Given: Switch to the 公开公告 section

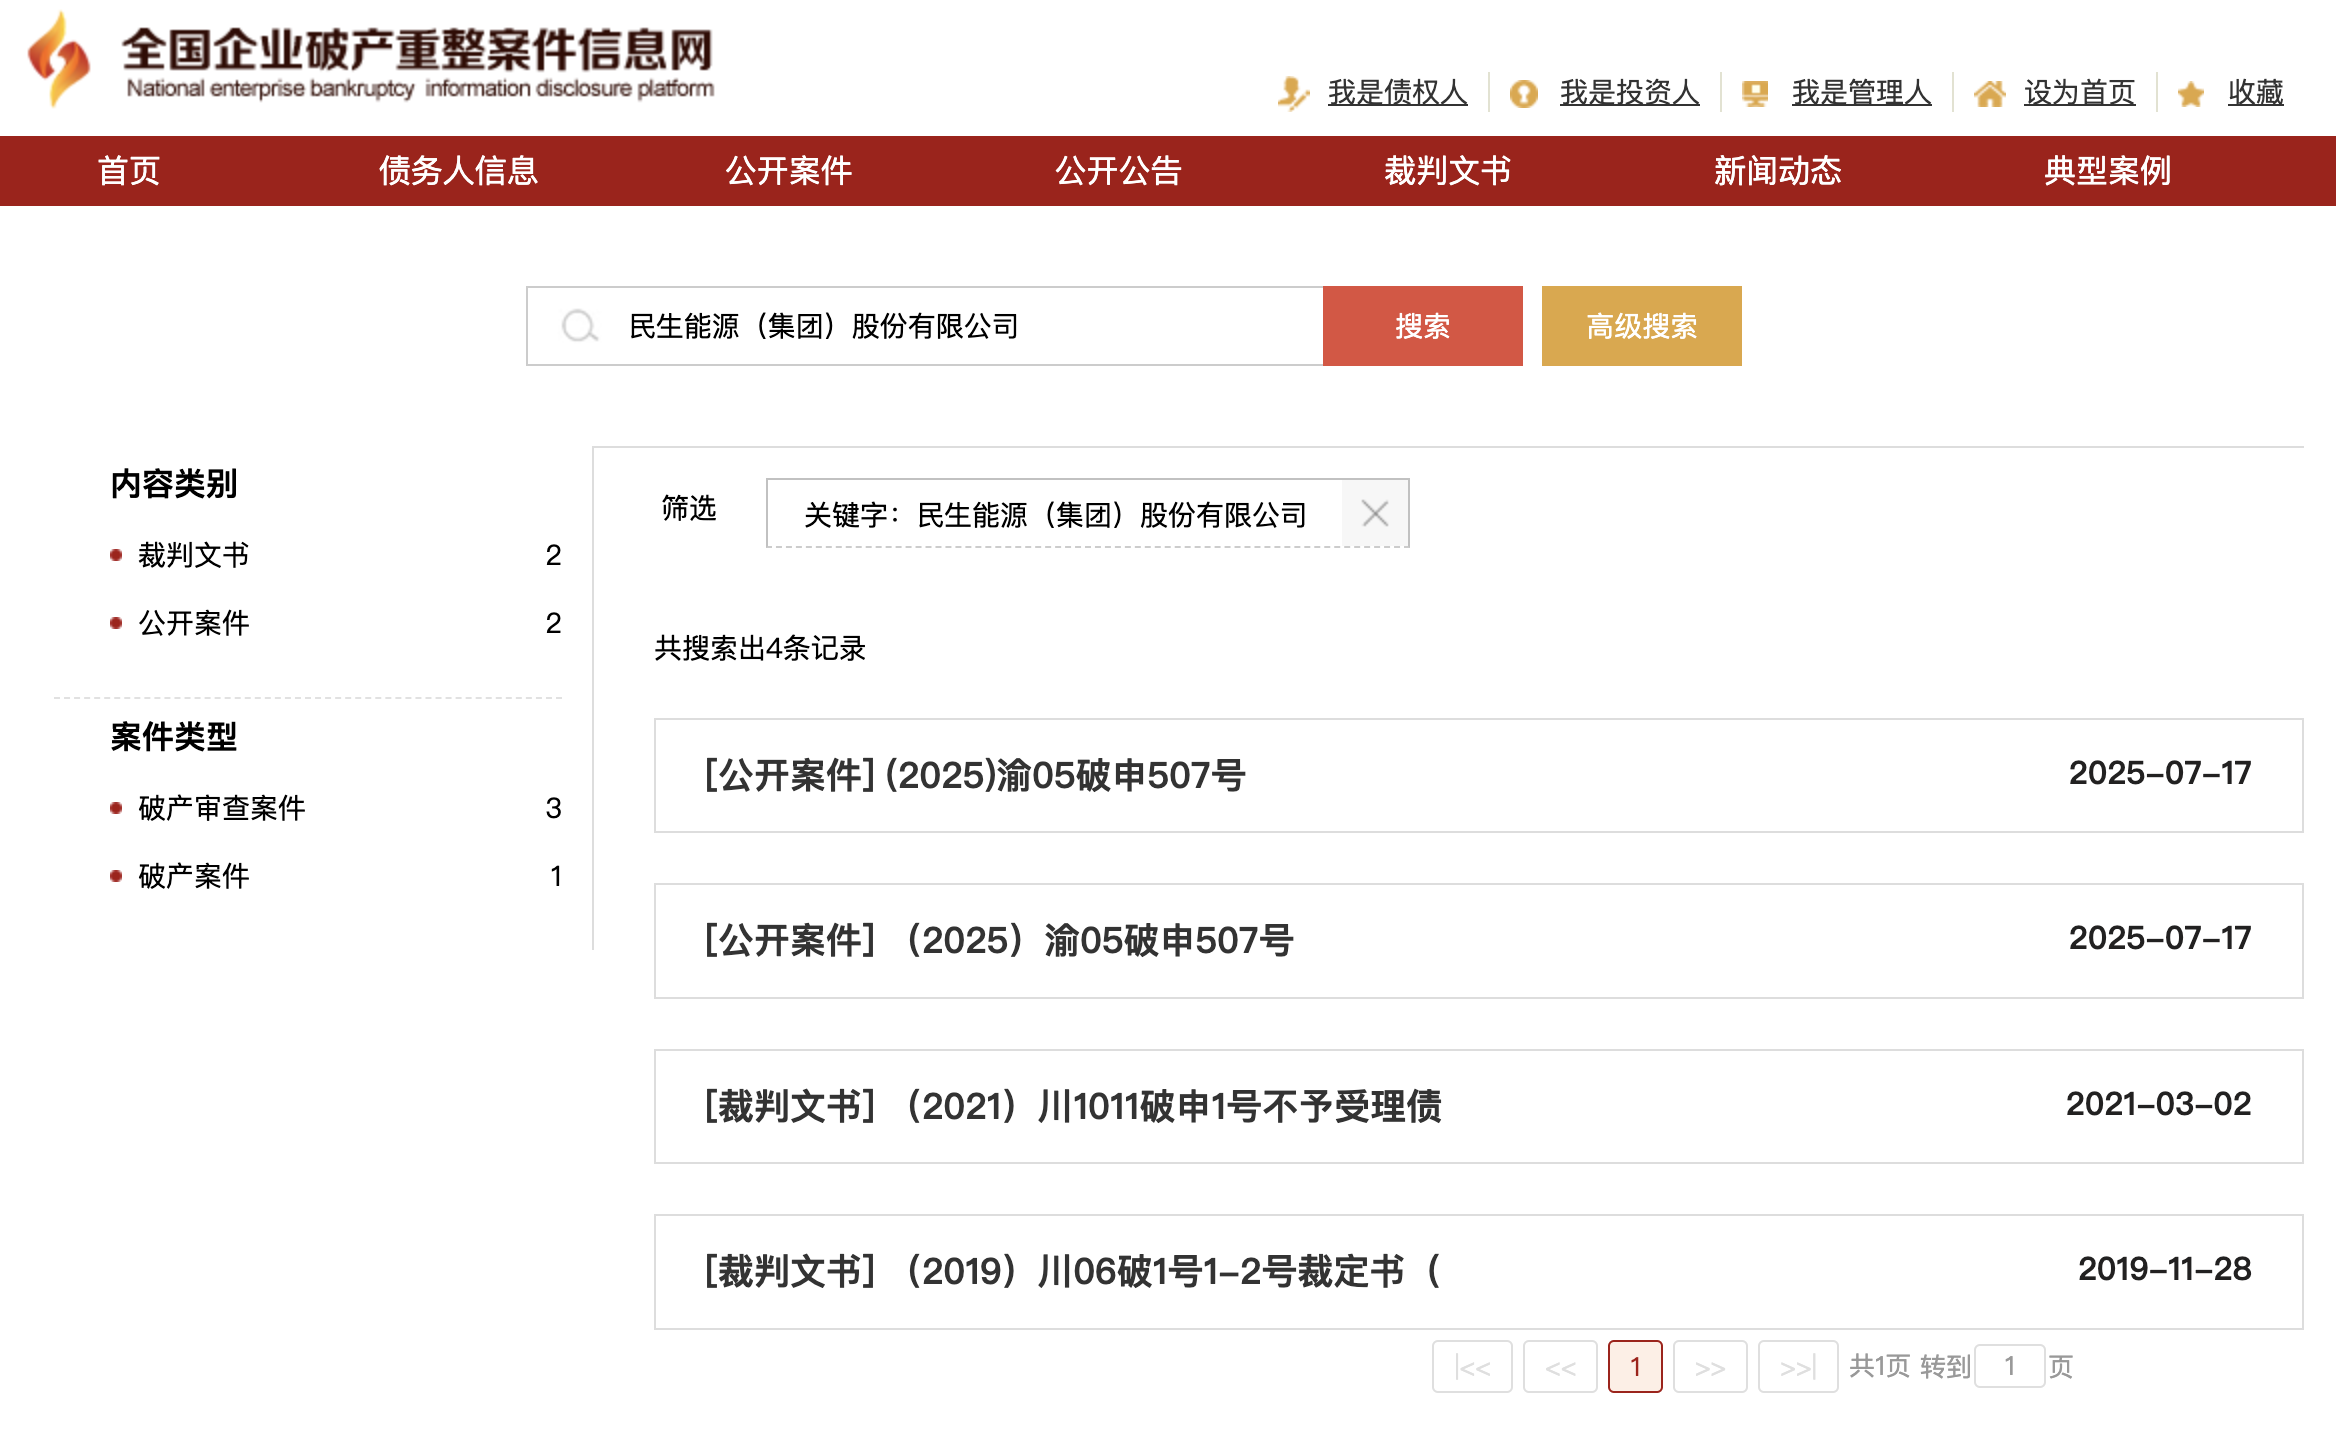Looking at the screenshot, I should (1118, 170).
